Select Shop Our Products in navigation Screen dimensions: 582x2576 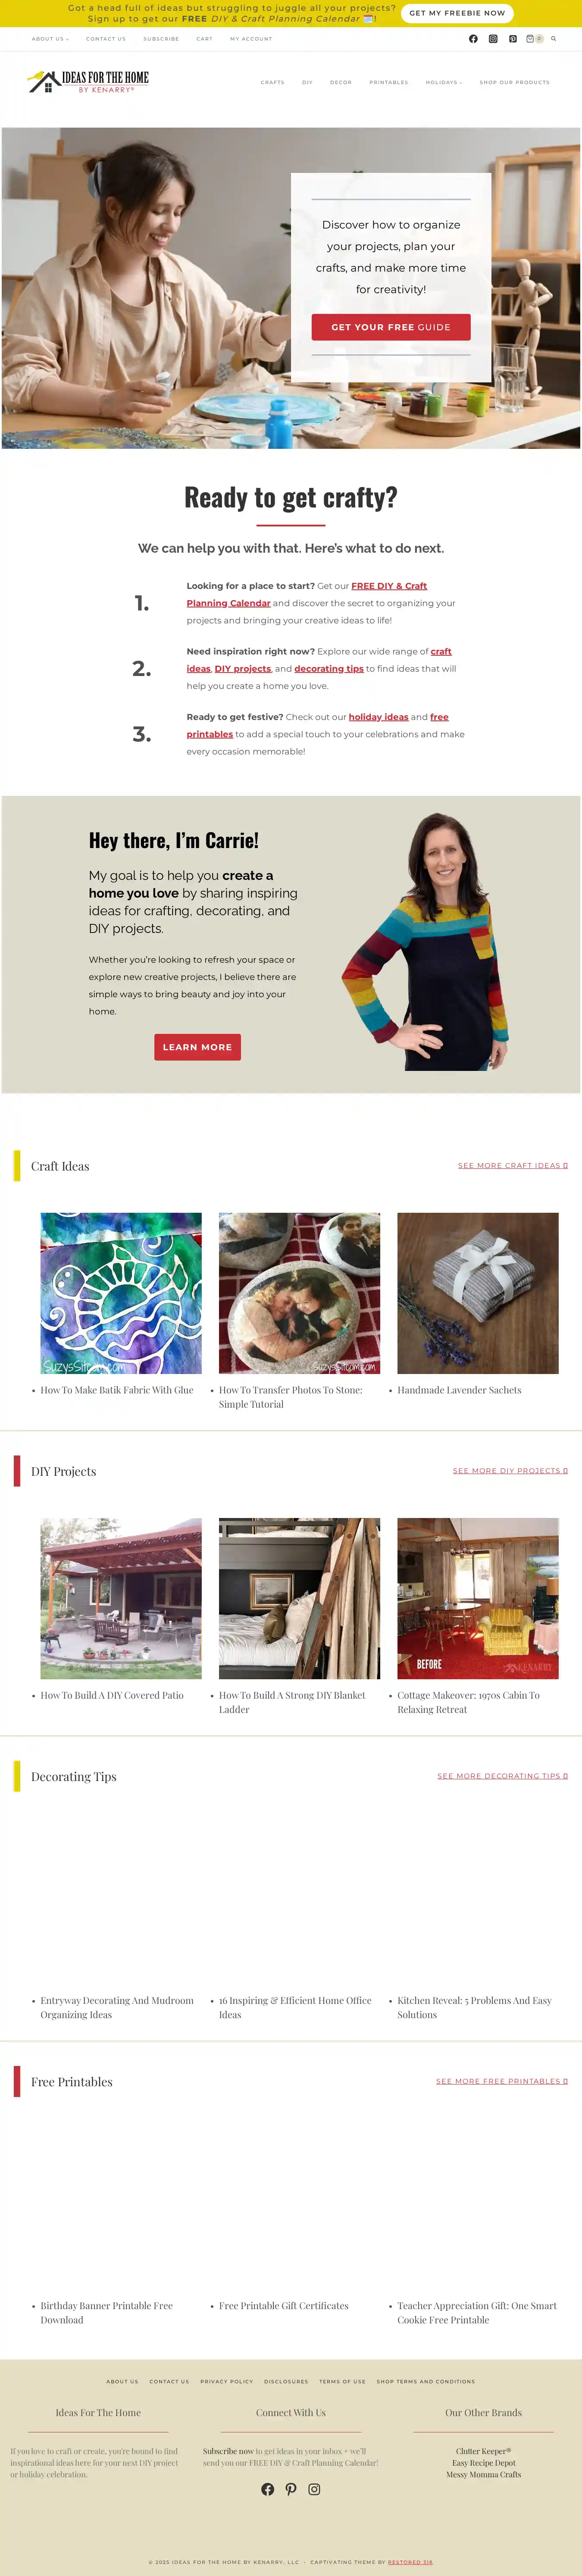click(514, 82)
